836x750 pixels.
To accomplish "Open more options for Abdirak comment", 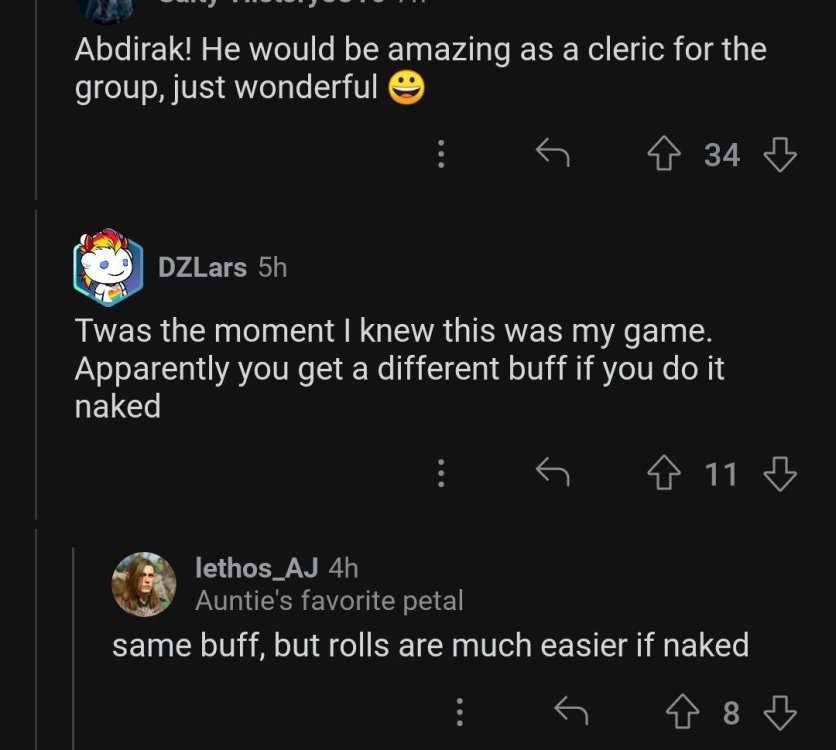I will pos(439,154).
